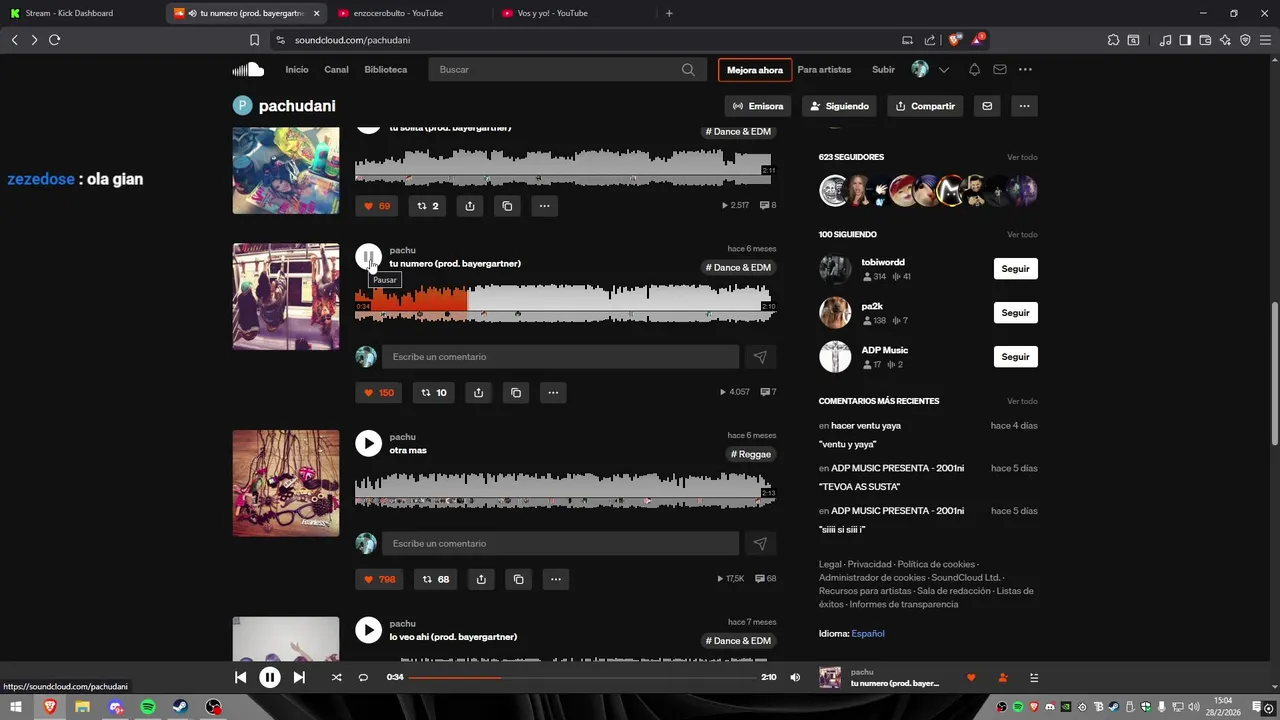Repost tu numero with 10 reposts

pyautogui.click(x=434, y=392)
